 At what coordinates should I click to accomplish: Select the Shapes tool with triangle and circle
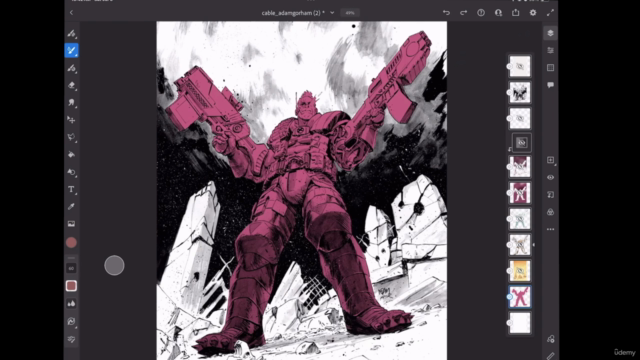click(71, 172)
